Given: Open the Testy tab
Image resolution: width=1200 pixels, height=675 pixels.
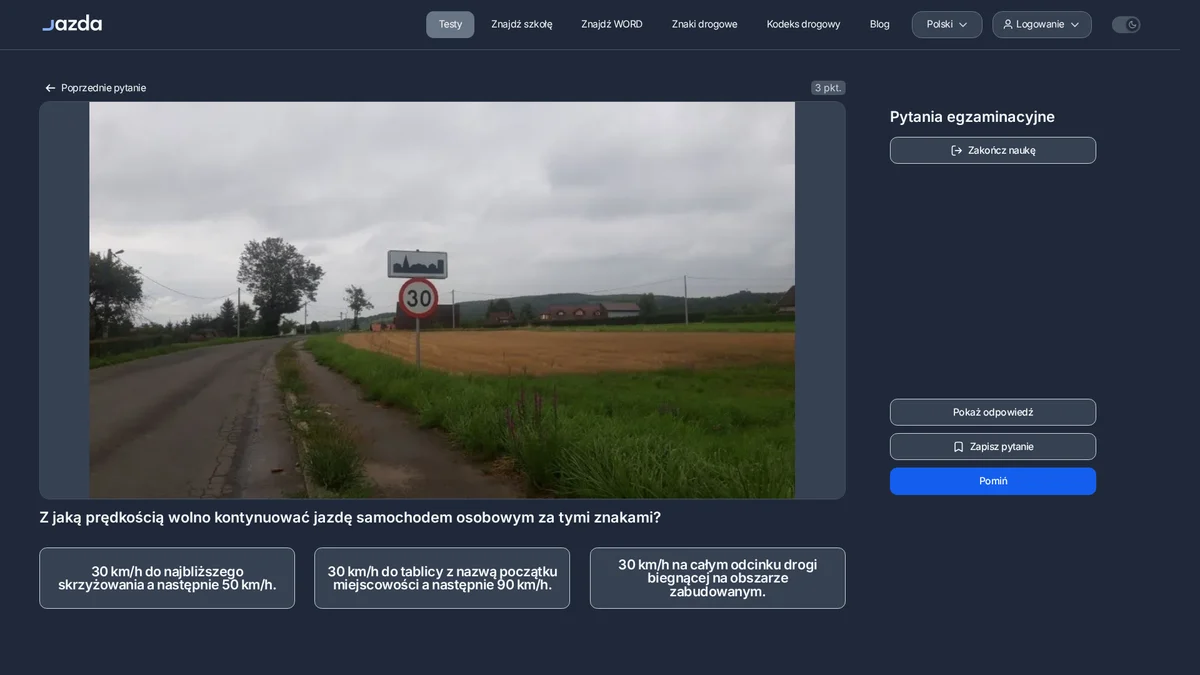Looking at the screenshot, I should point(450,24).
